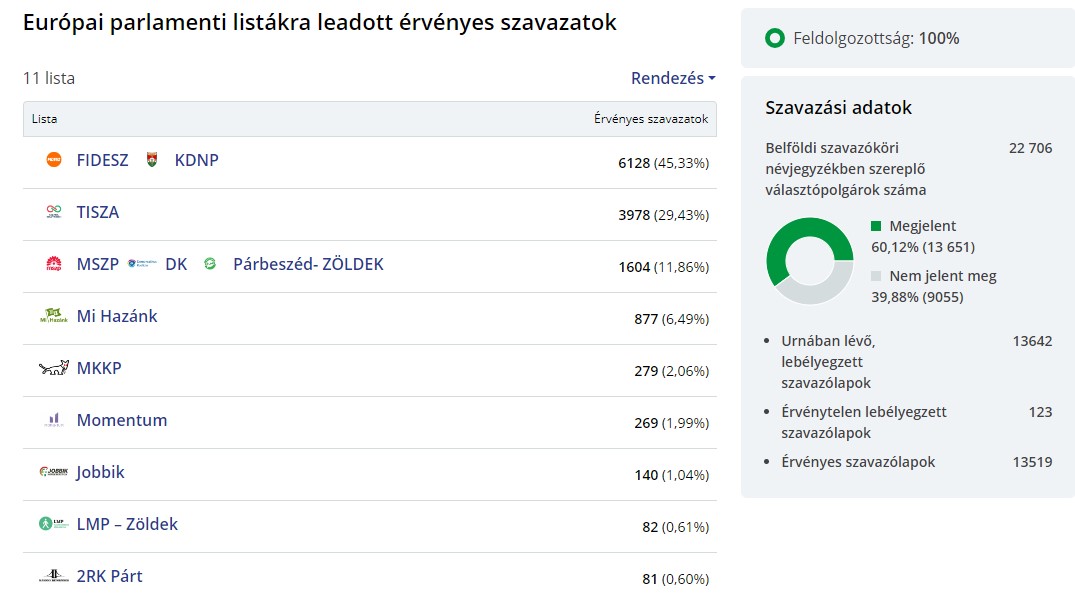The image size is (1075, 595).
Task: Click the grey Nem jelent meg swatch
Action: pos(876,276)
